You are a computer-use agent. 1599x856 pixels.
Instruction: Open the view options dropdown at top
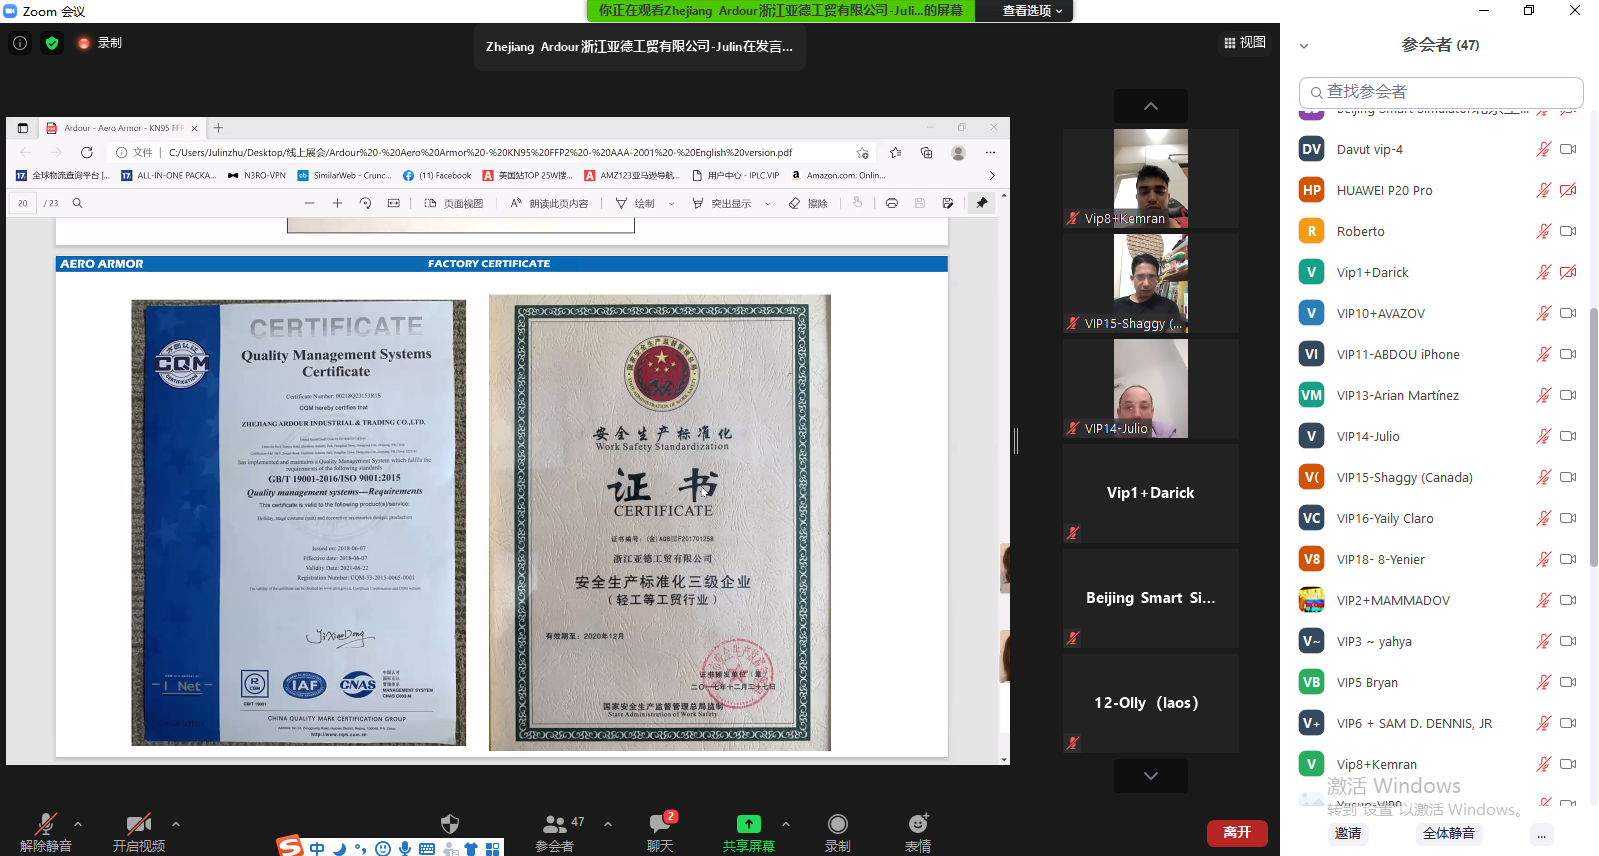(x=1033, y=11)
